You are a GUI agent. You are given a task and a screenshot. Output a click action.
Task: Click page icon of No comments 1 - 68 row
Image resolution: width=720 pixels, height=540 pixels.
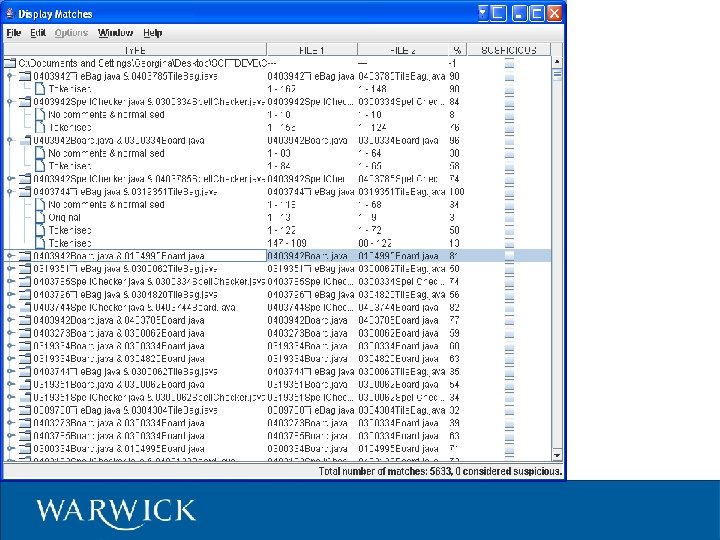(40, 204)
